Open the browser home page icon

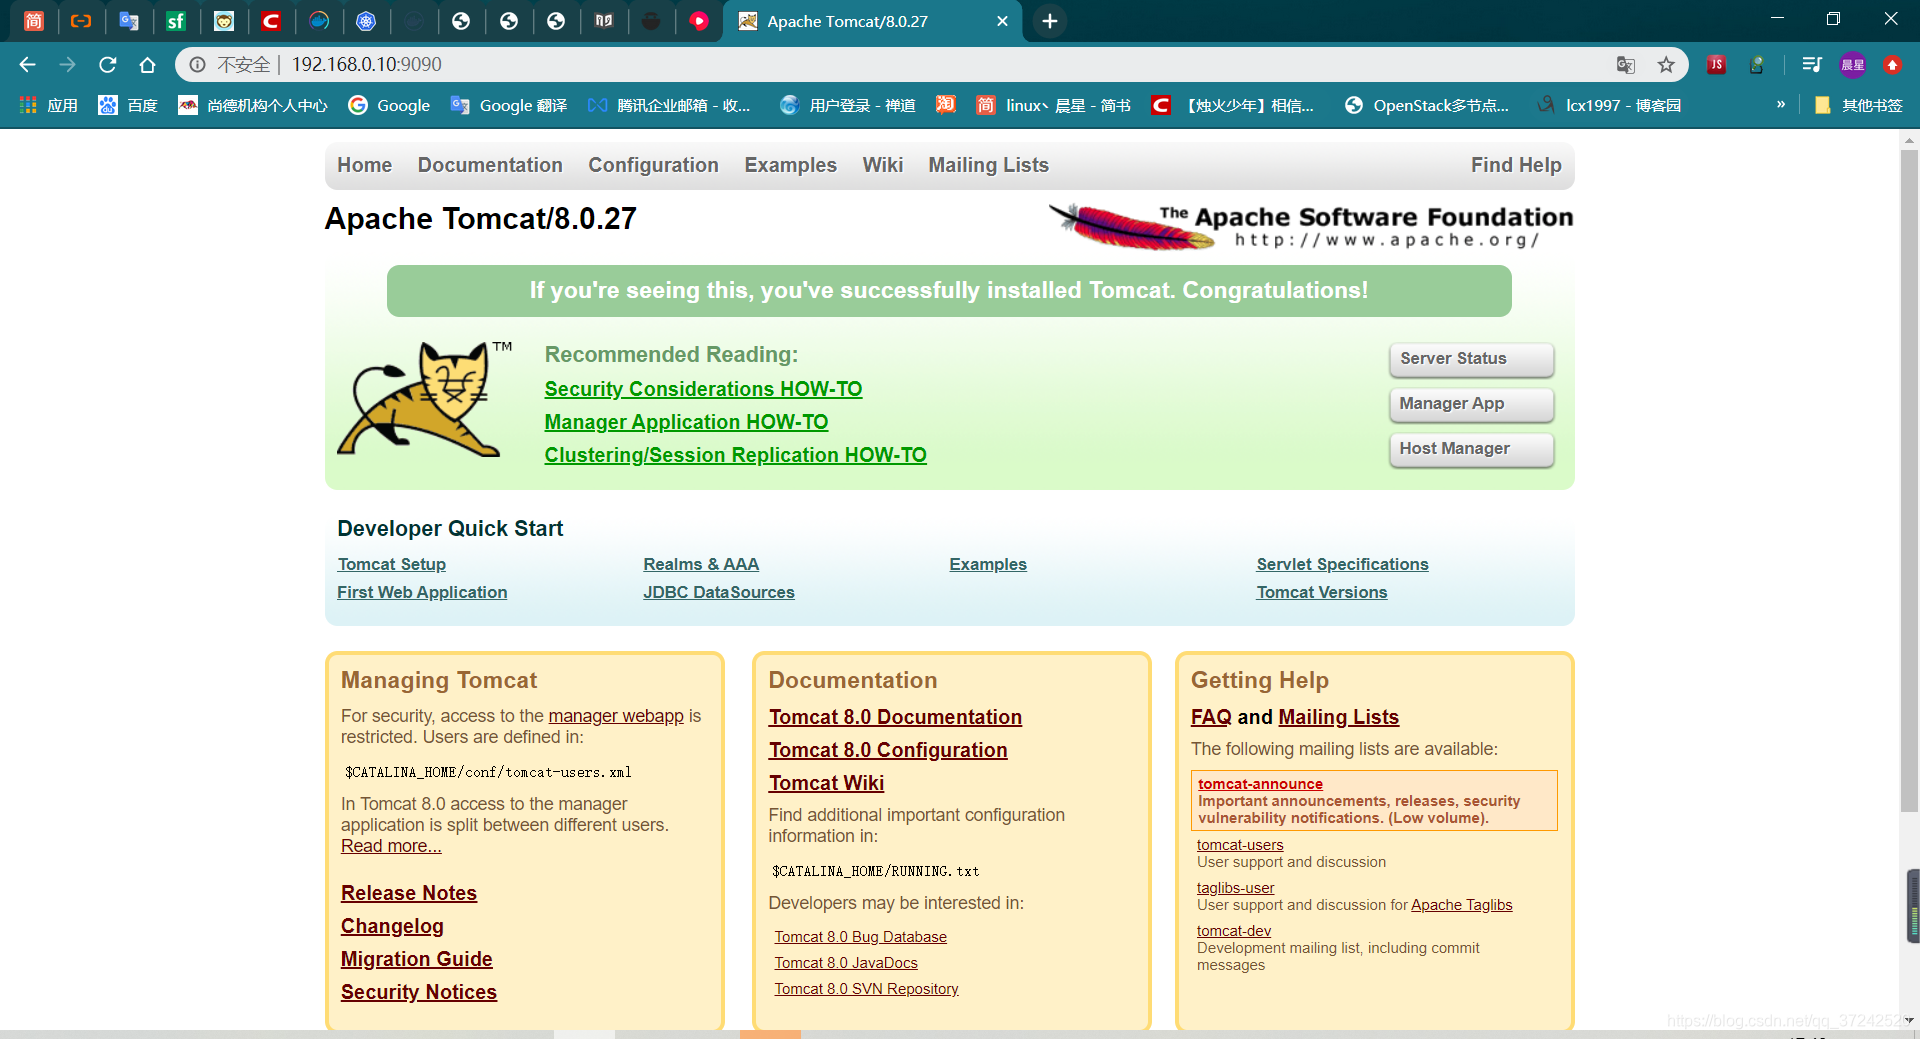[x=148, y=65]
